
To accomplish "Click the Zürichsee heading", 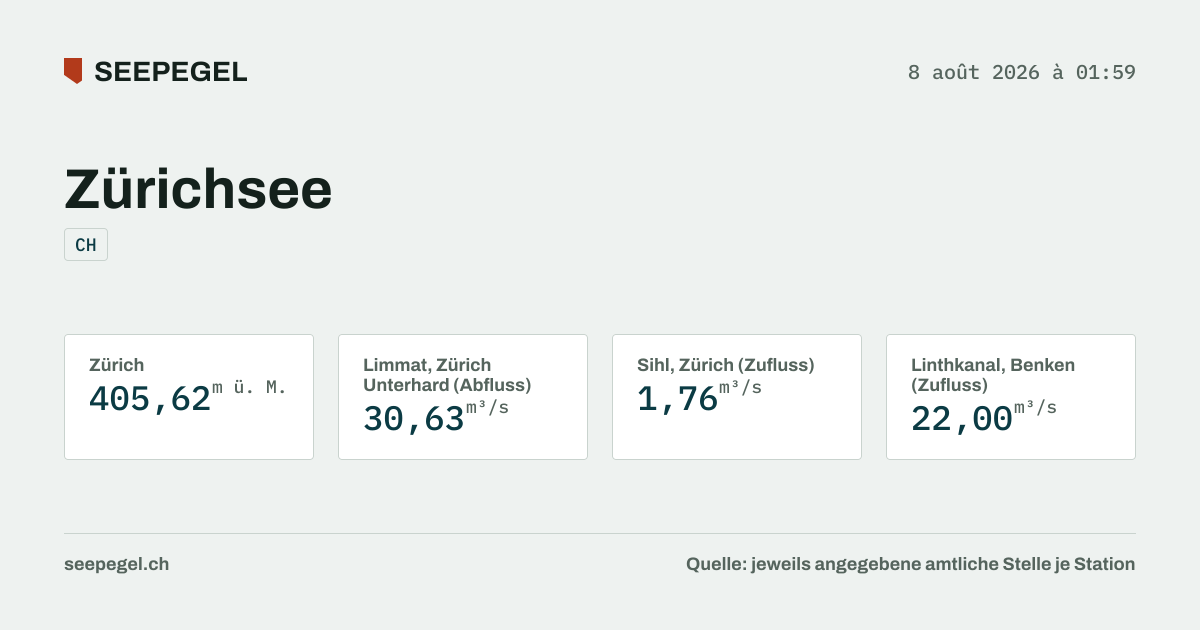I will (198, 188).
